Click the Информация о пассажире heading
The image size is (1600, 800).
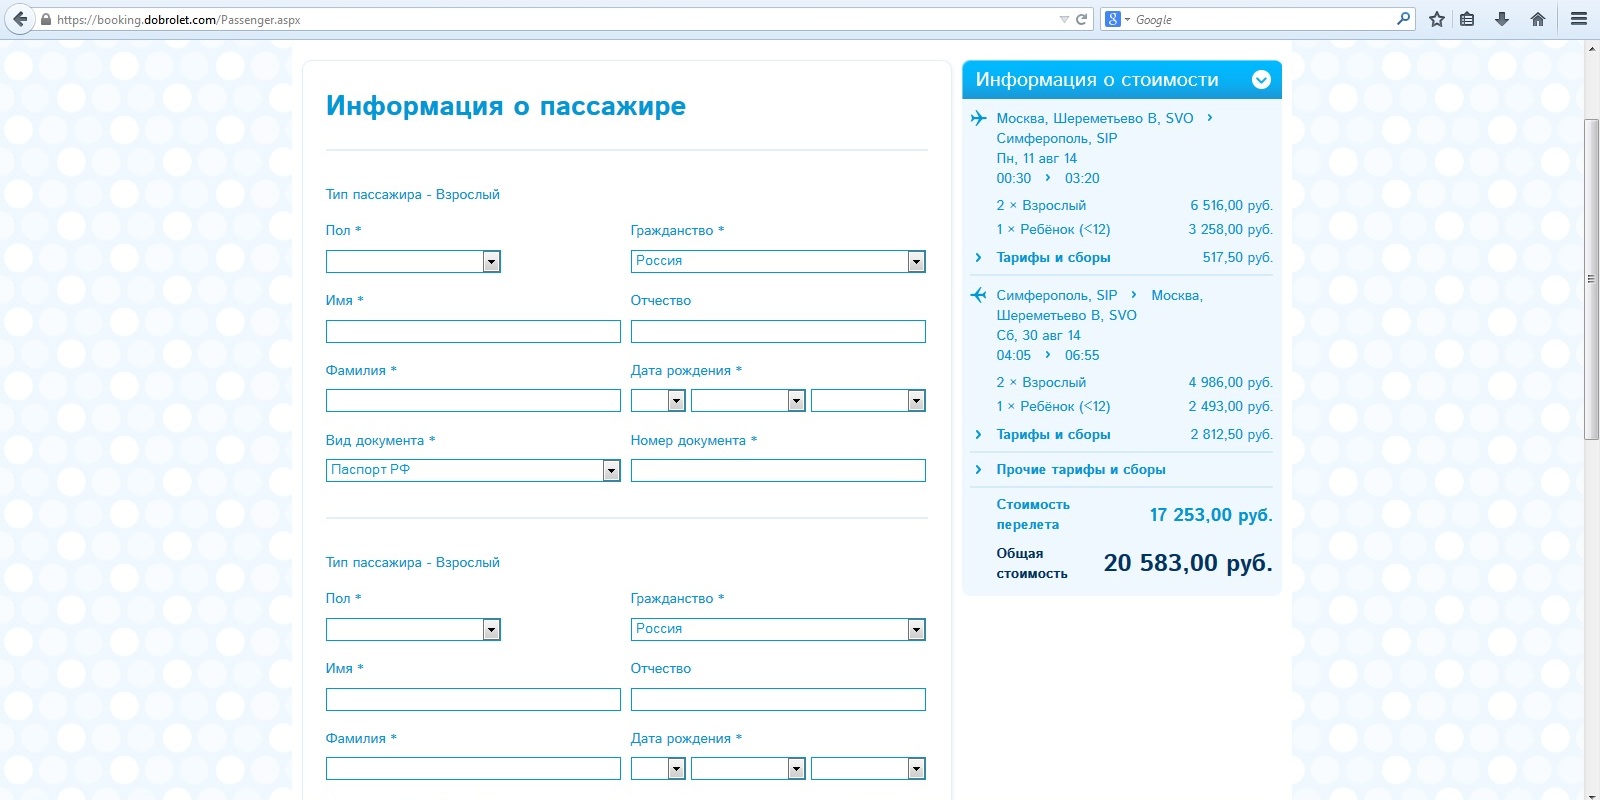coord(506,106)
